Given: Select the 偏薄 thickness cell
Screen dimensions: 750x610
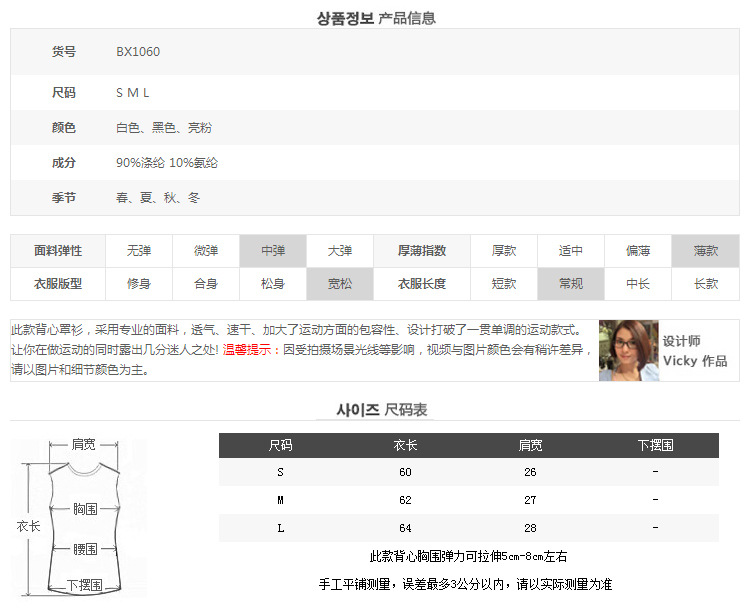Looking at the screenshot, I should point(638,251).
